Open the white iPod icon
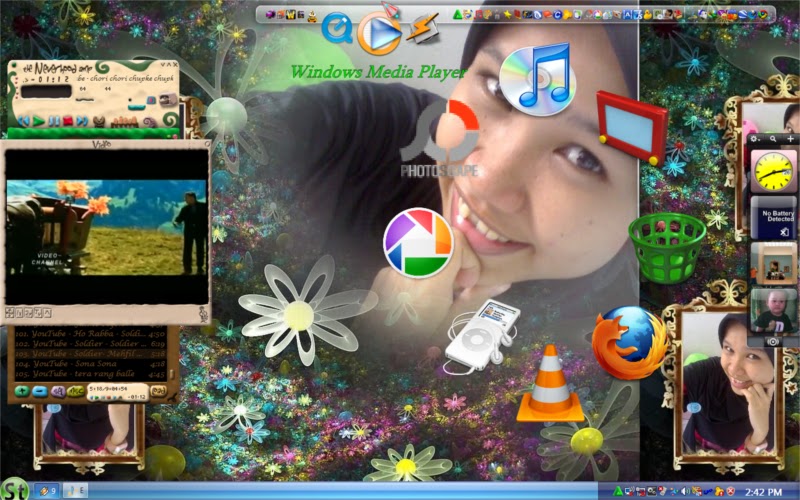The height and width of the screenshot is (500, 800). pos(481,335)
